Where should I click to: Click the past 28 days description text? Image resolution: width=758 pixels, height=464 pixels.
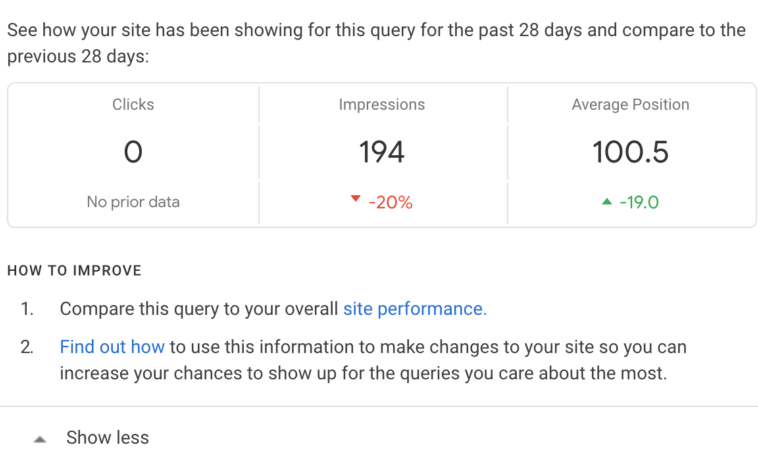[376, 43]
